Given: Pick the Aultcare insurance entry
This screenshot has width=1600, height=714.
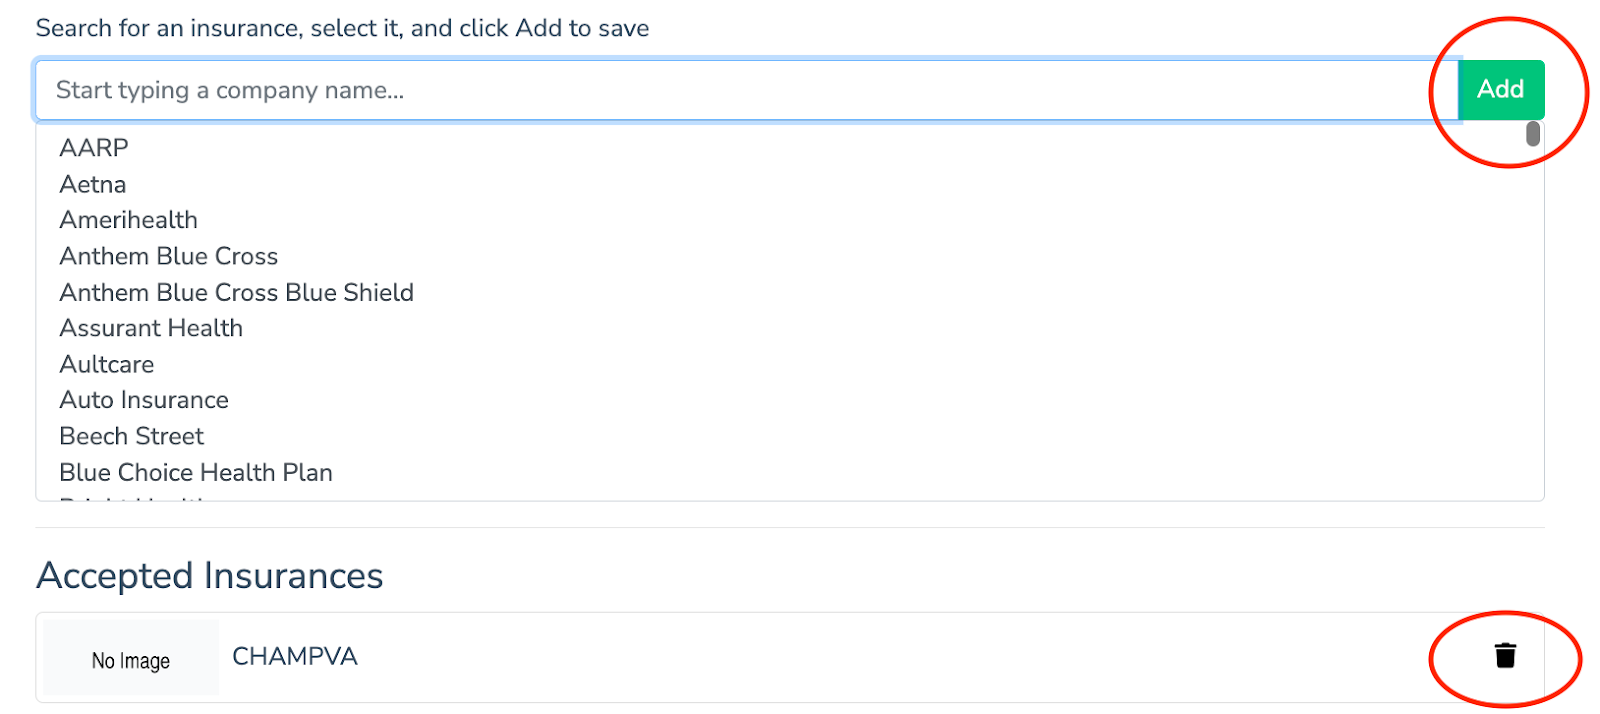Looking at the screenshot, I should [107, 365].
